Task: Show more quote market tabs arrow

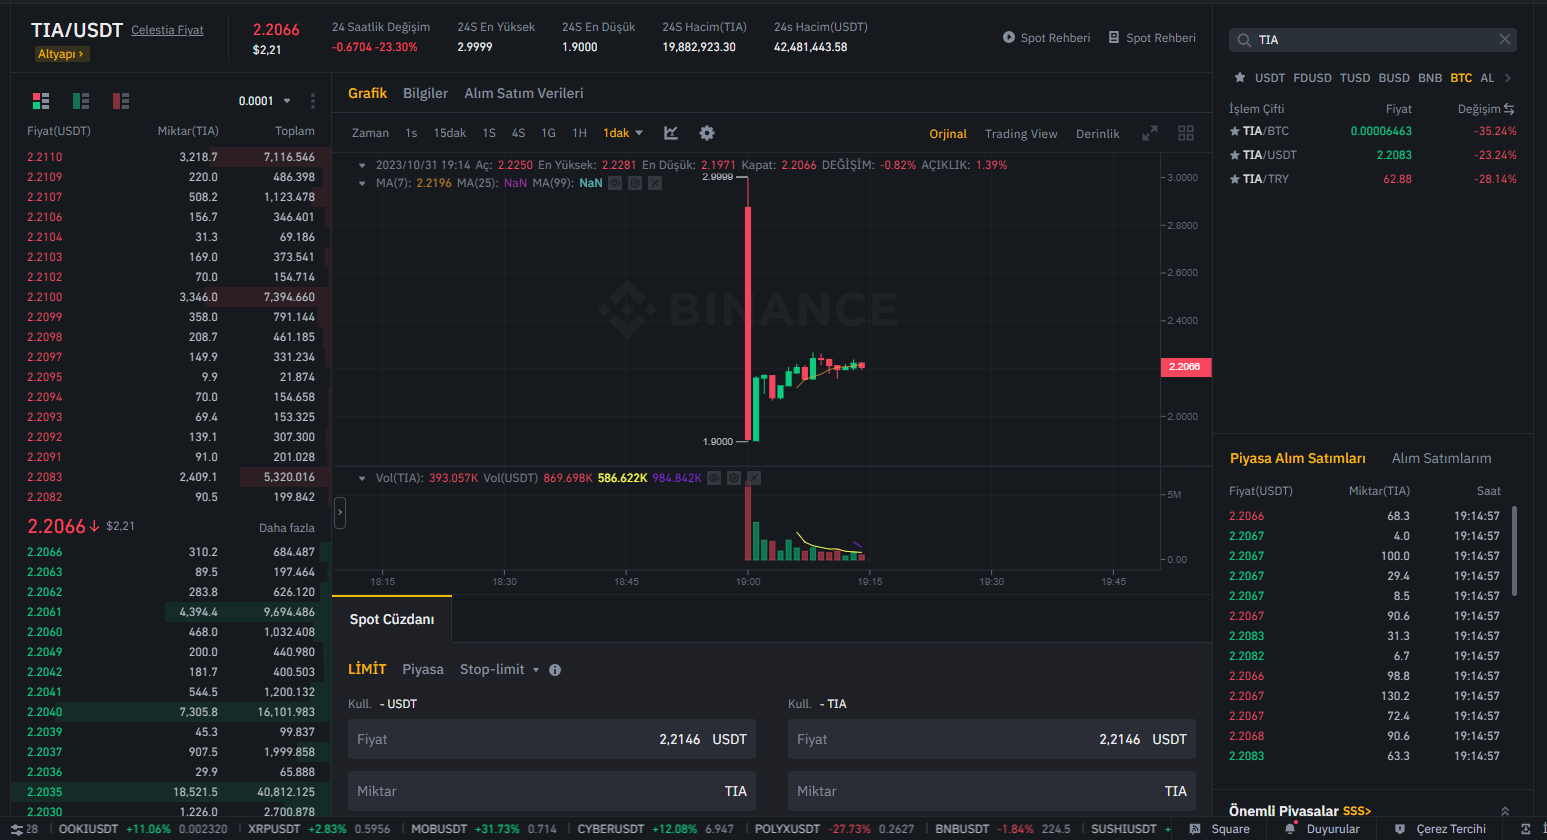Action: point(1508,78)
